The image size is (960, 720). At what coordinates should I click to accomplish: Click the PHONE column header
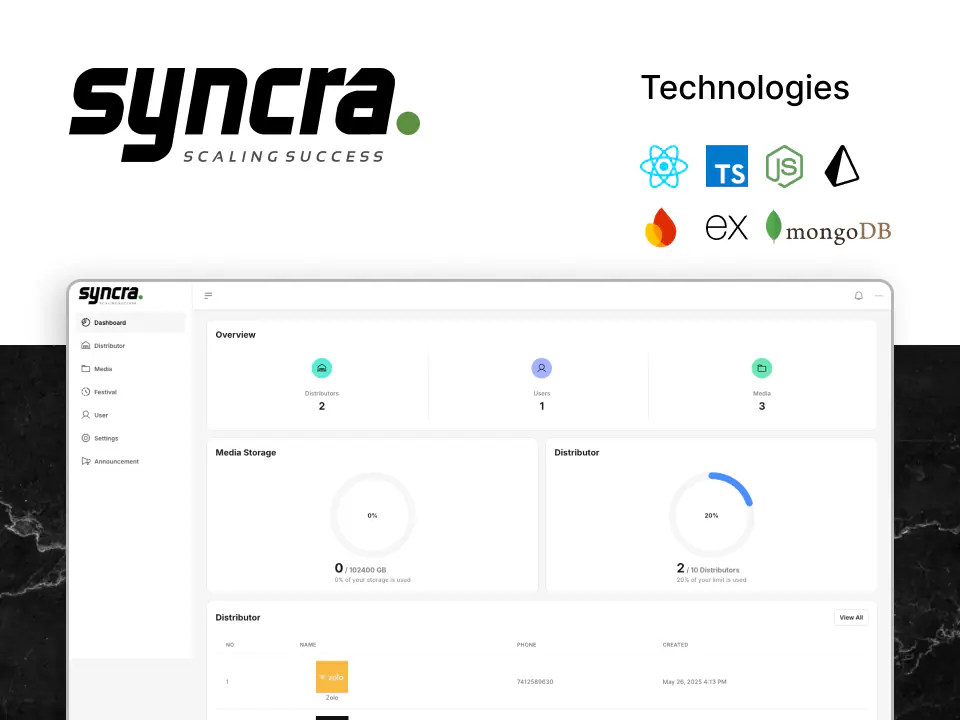point(527,645)
